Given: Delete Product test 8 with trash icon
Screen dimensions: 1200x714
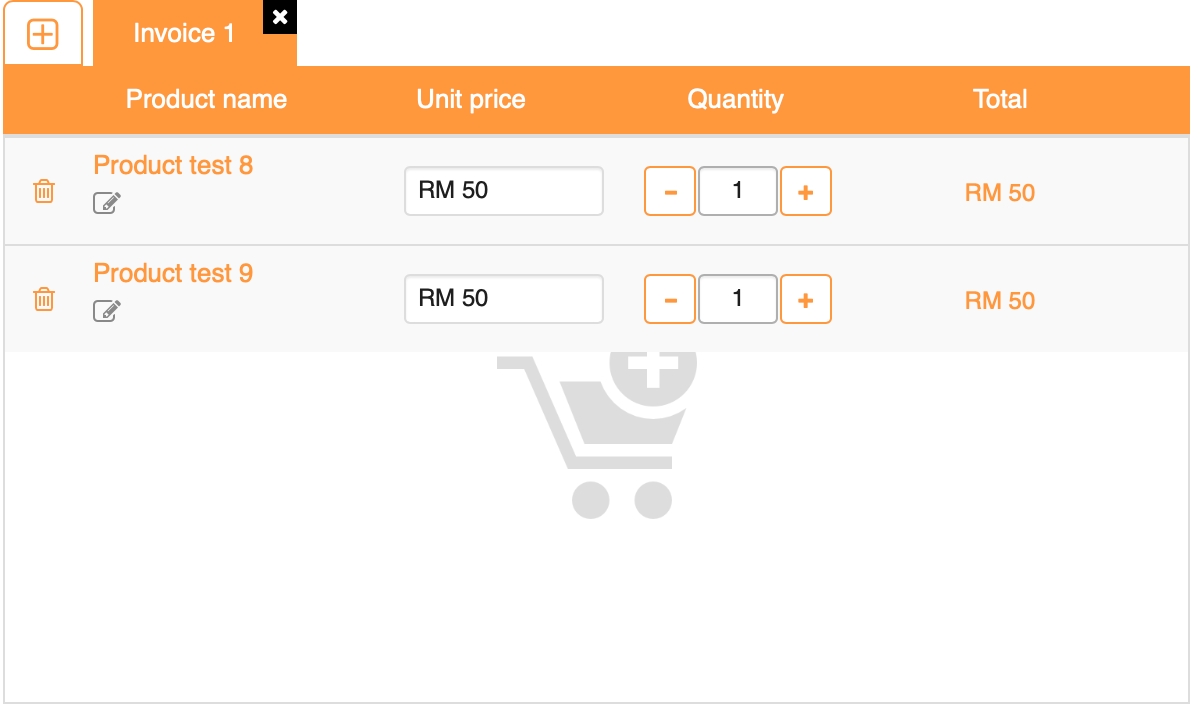Looking at the screenshot, I should pyautogui.click(x=44, y=191).
